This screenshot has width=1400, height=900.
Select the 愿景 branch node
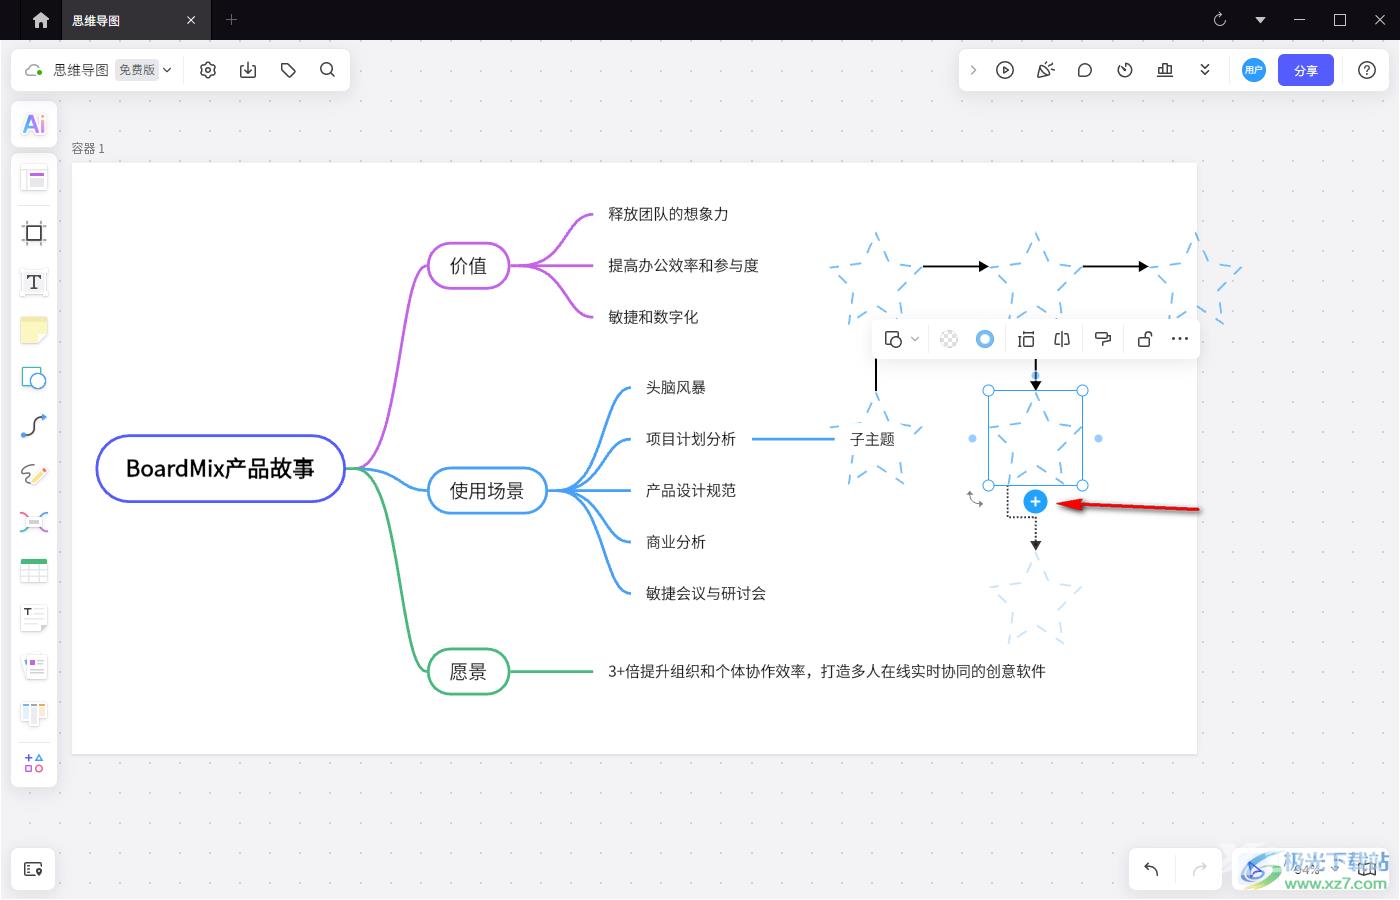pos(468,672)
